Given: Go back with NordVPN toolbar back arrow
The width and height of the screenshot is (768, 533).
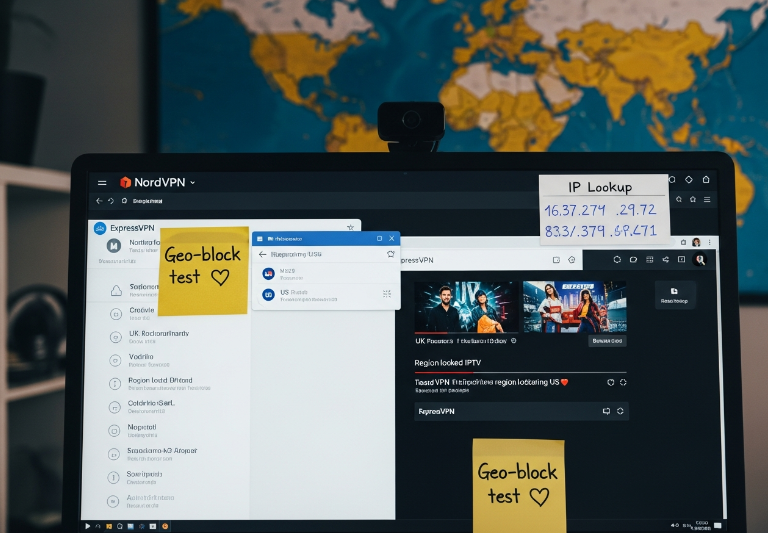Looking at the screenshot, I should point(99,201).
